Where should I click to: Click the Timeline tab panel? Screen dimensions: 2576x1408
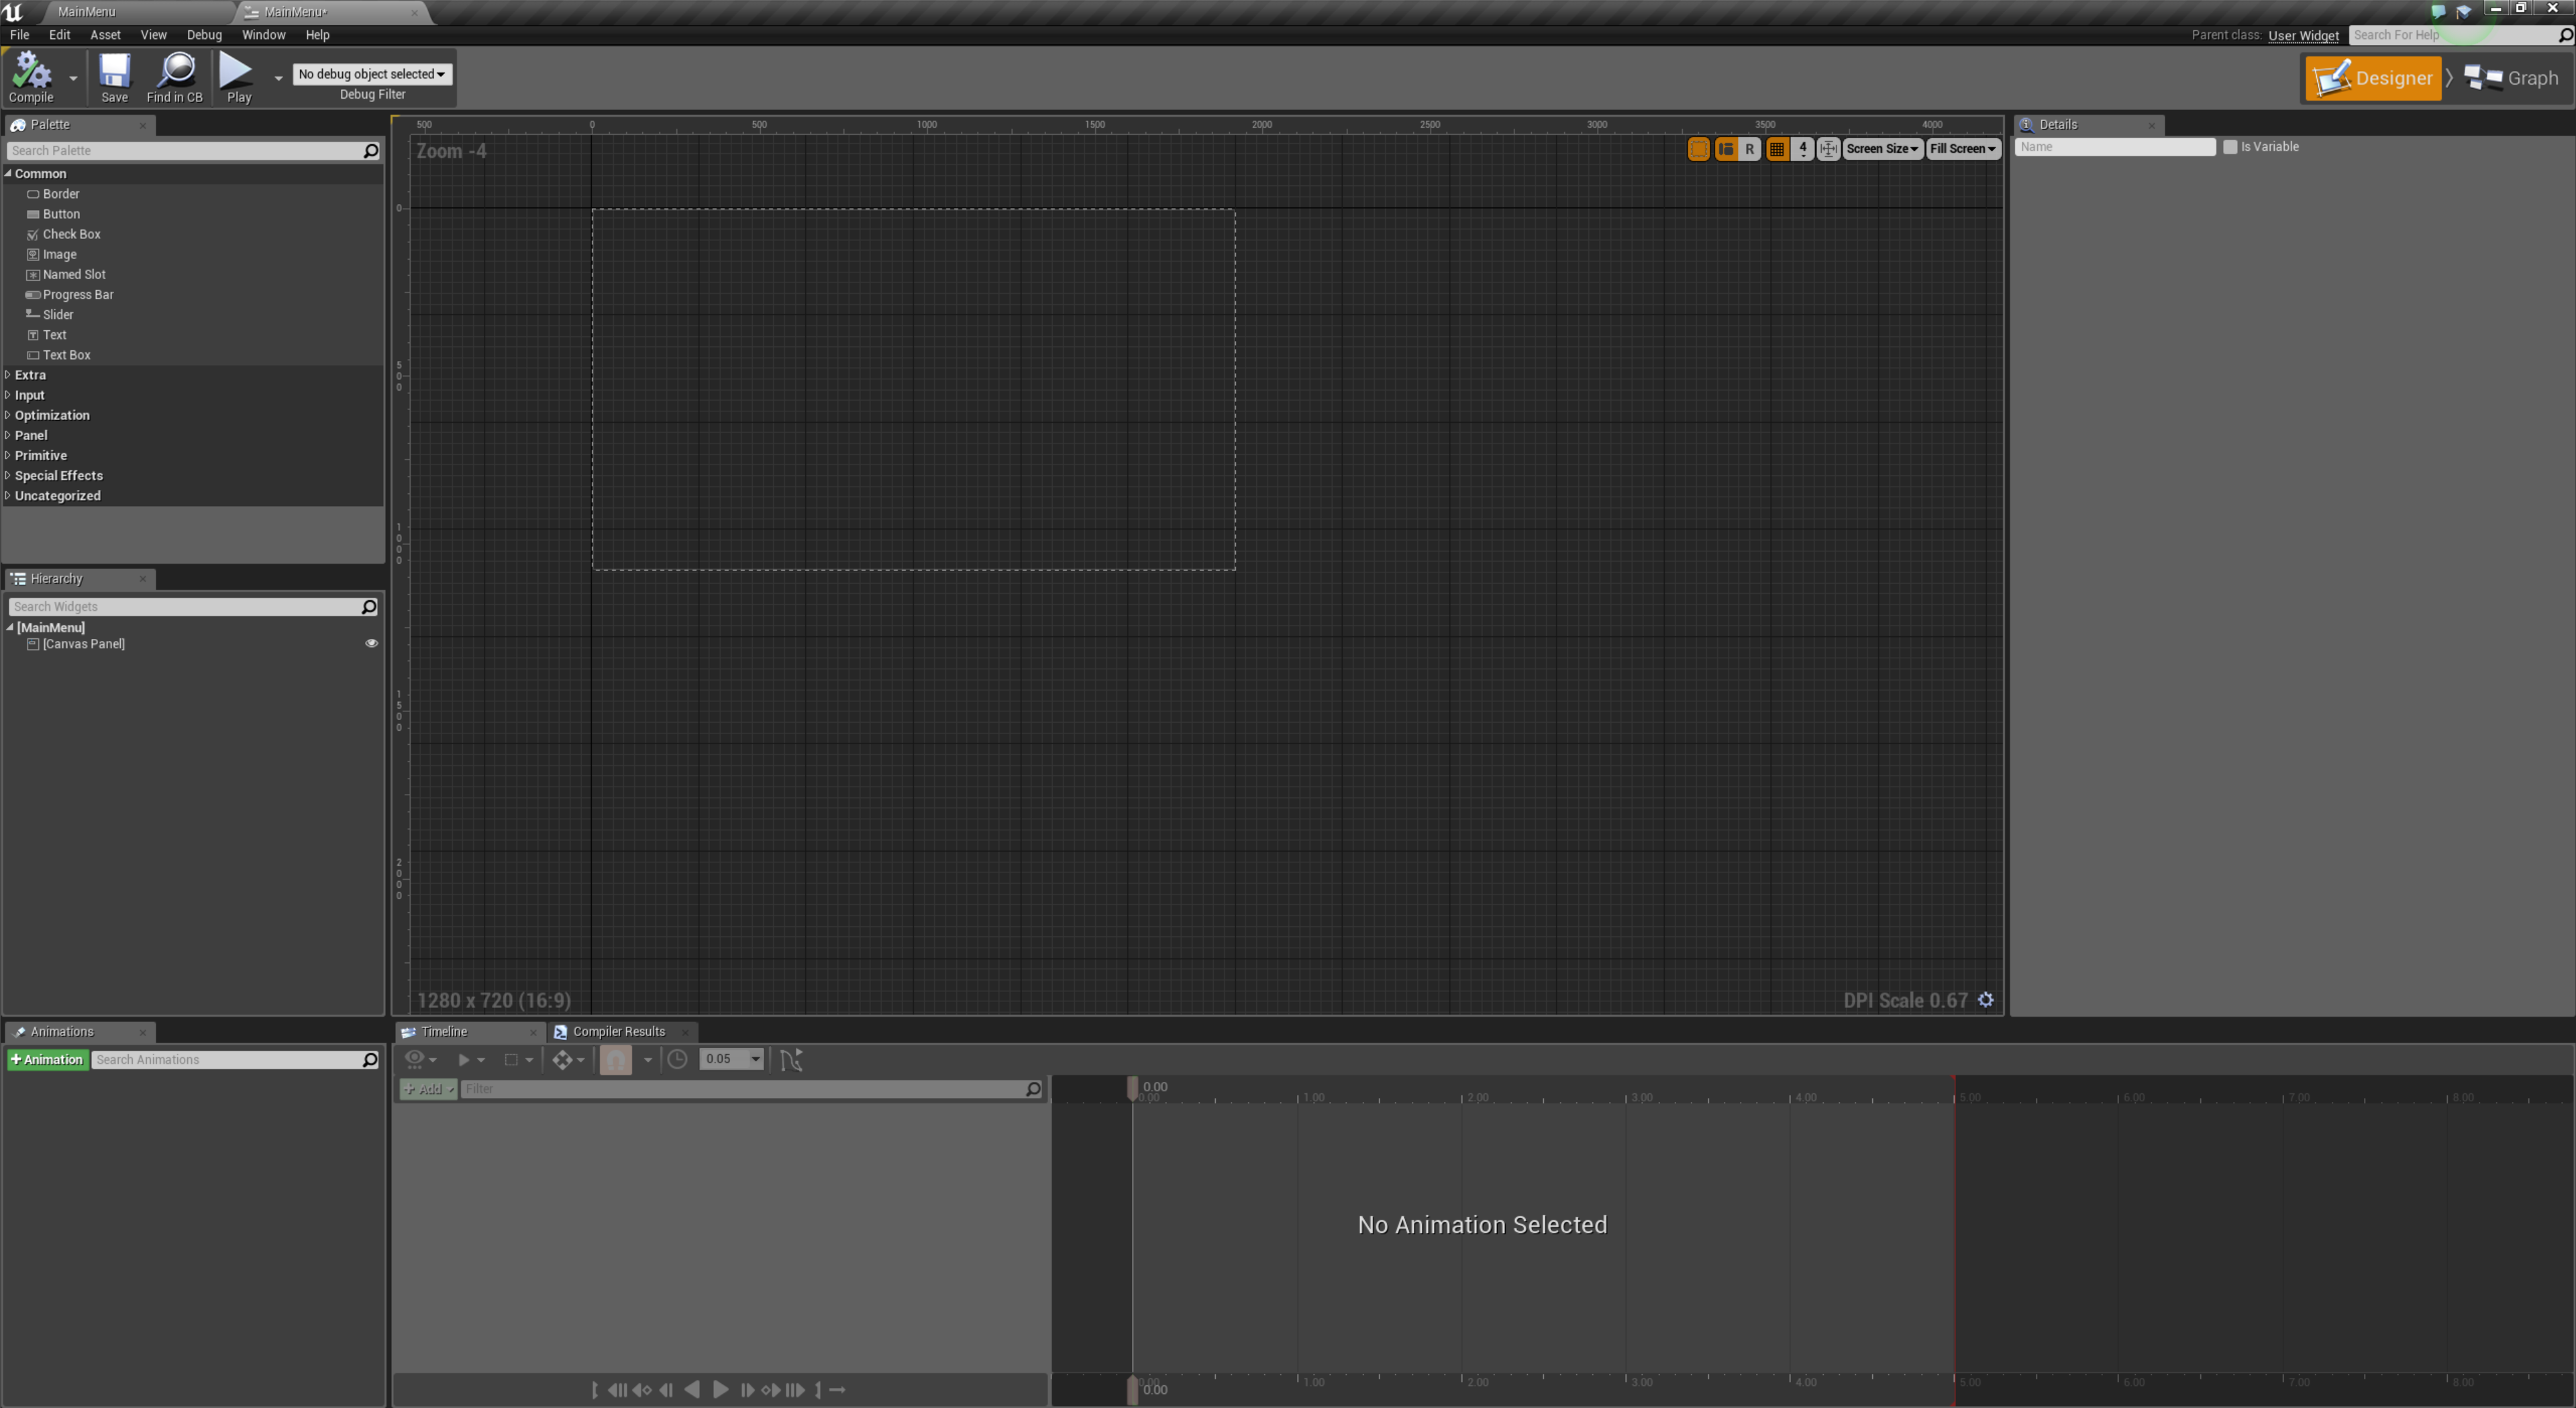[x=442, y=1030]
